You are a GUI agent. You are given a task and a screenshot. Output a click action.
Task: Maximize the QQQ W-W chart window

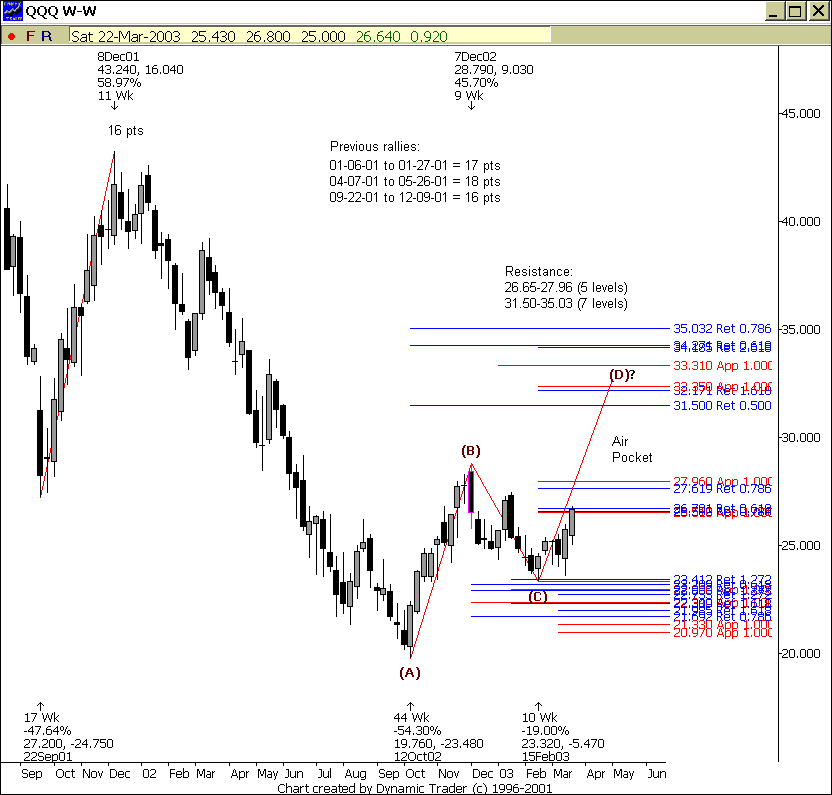coord(795,11)
